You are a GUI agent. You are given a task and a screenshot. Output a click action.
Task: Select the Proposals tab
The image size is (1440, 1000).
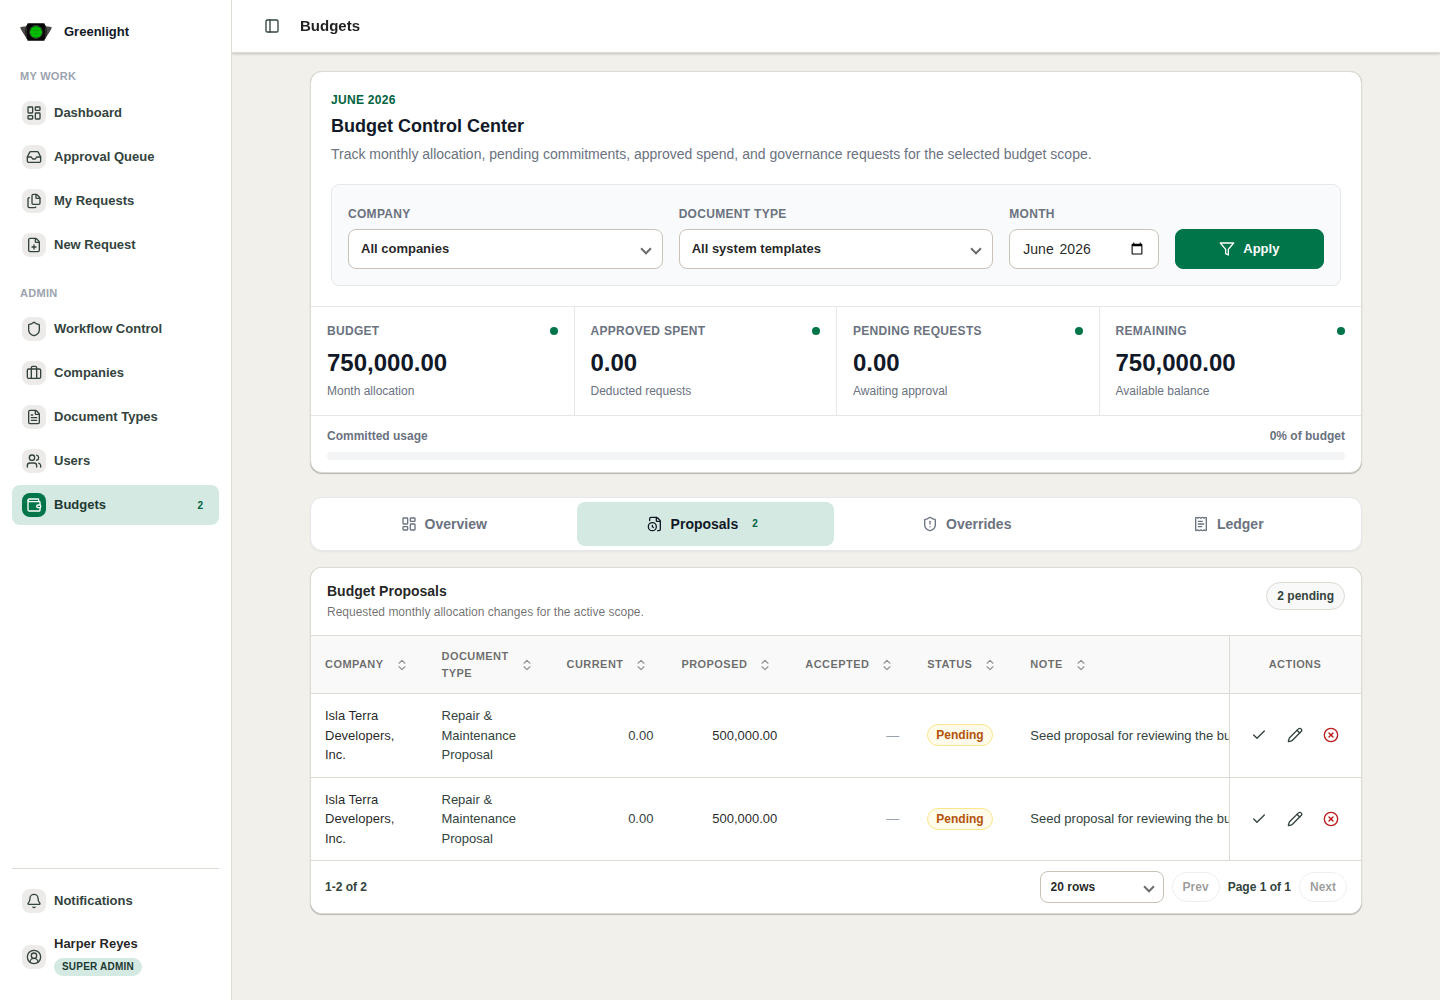[x=705, y=524]
